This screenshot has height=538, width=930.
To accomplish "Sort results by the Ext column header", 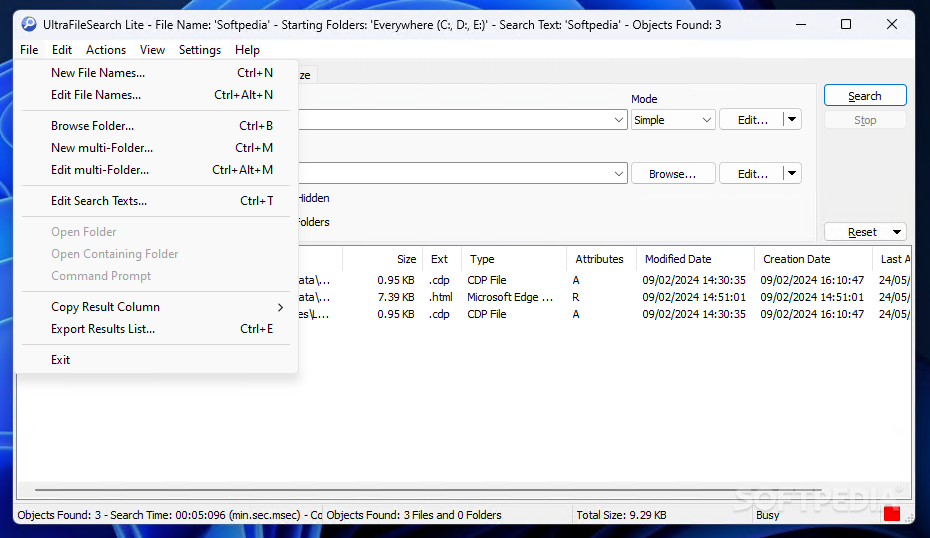I will point(442,259).
